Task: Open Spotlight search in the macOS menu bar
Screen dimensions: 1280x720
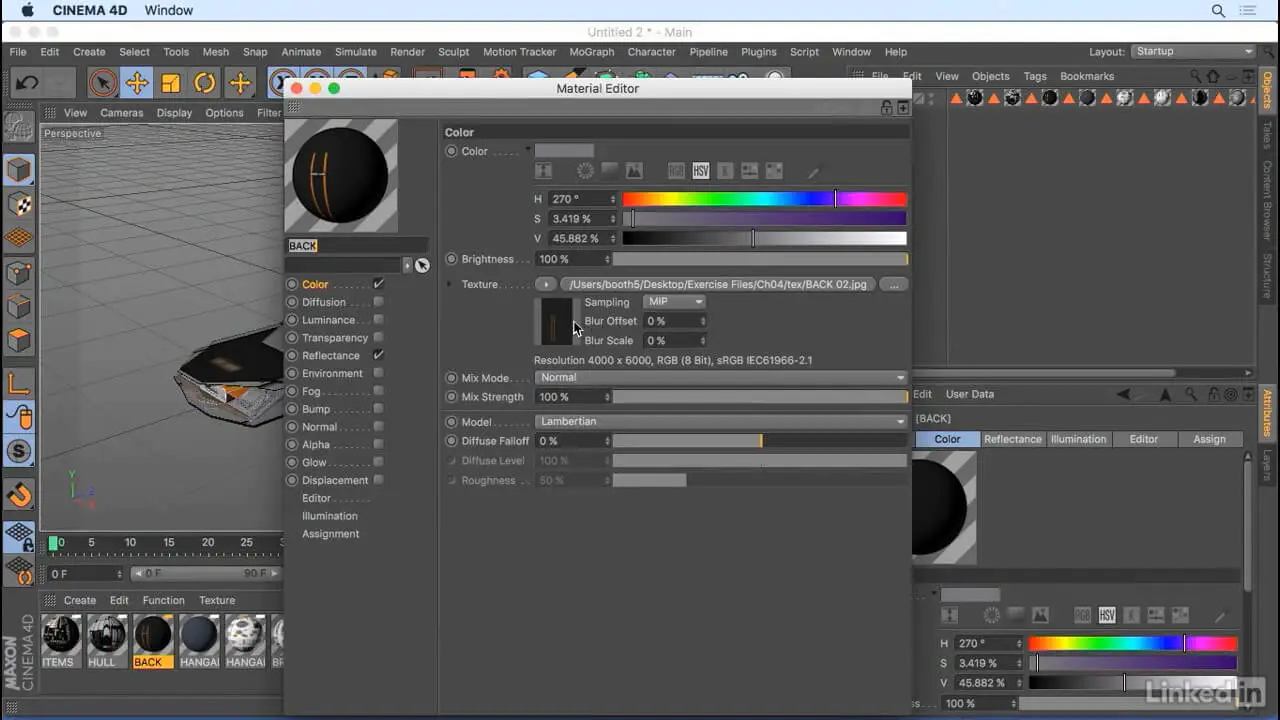Action: click(1218, 10)
